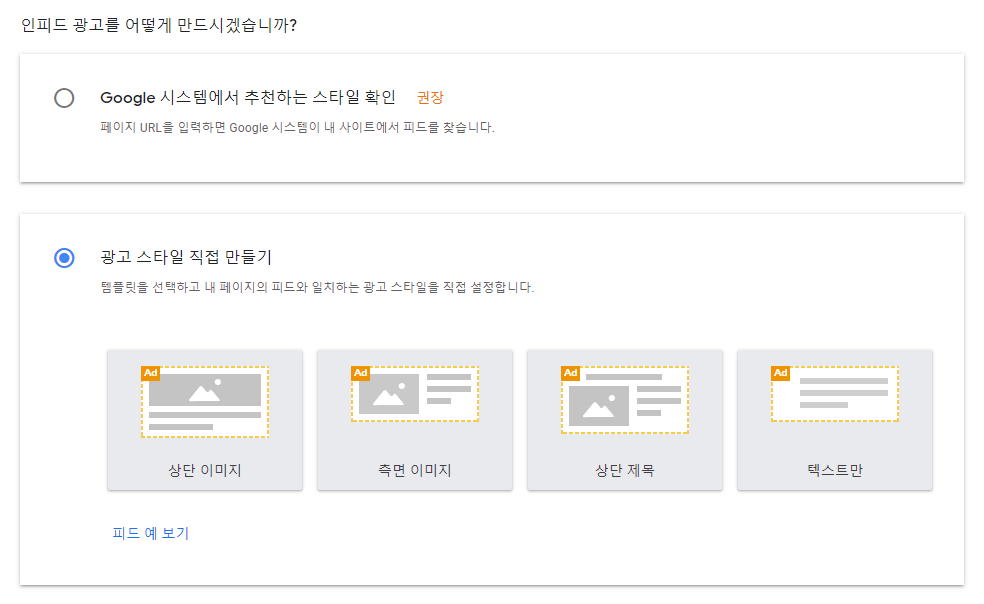Choose the 텍스트만 template preview icon

(835, 394)
